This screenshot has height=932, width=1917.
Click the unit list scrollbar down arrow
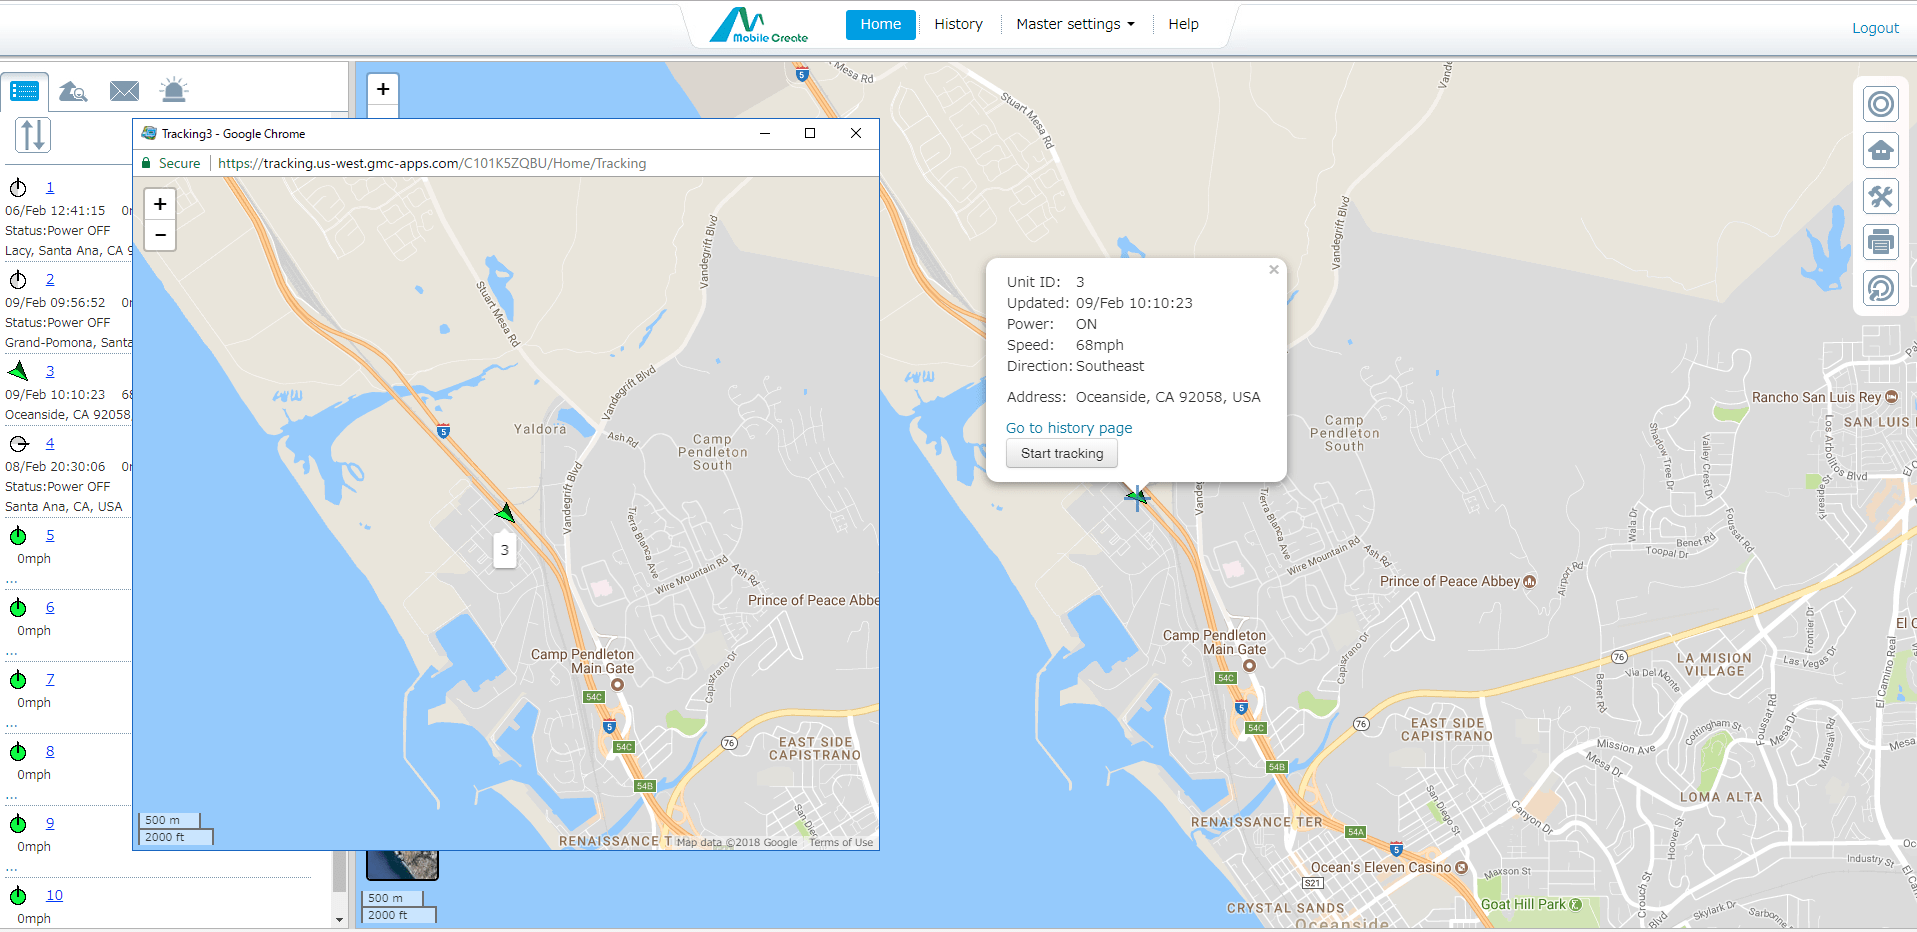click(340, 920)
